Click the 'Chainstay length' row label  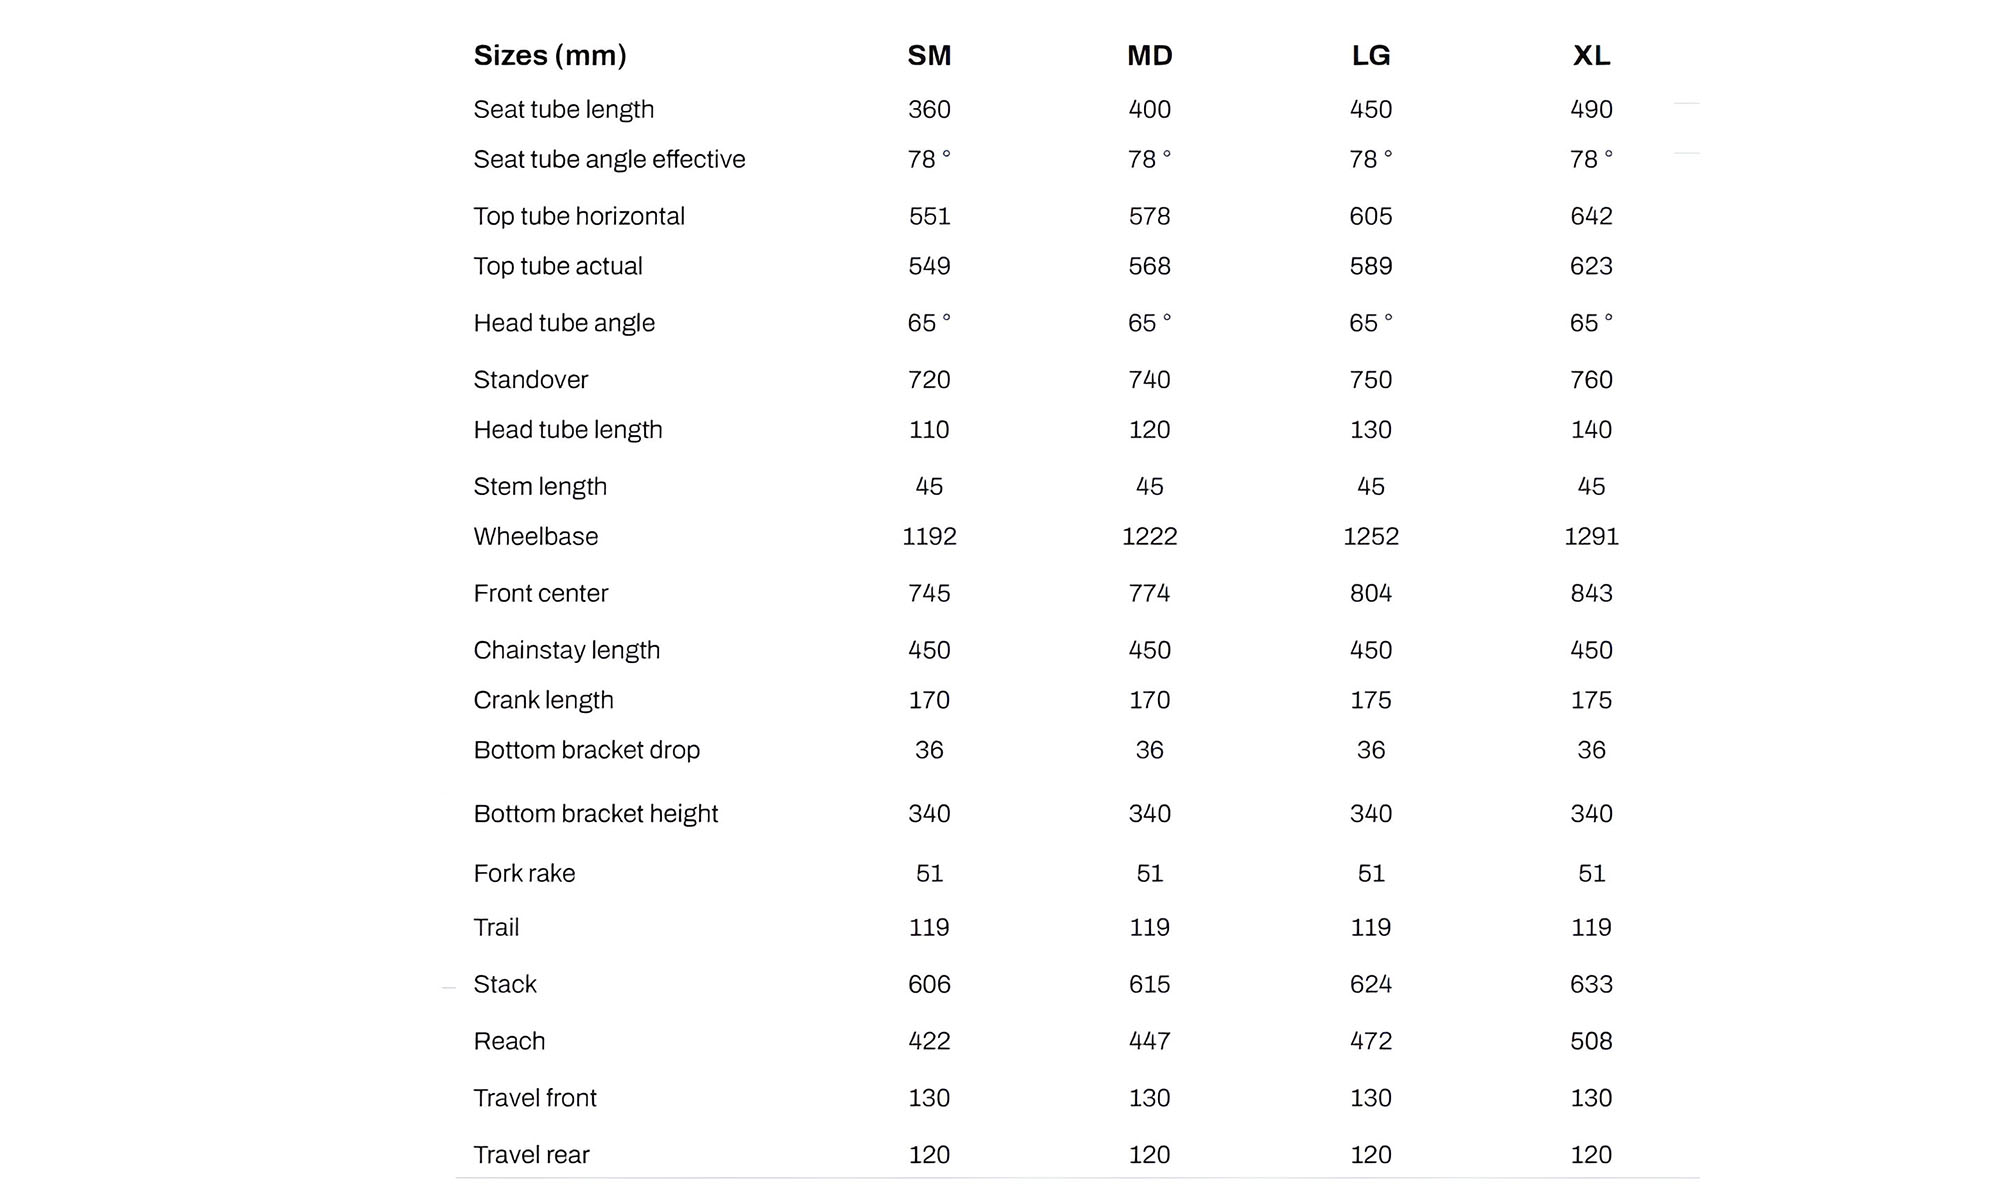click(x=566, y=651)
